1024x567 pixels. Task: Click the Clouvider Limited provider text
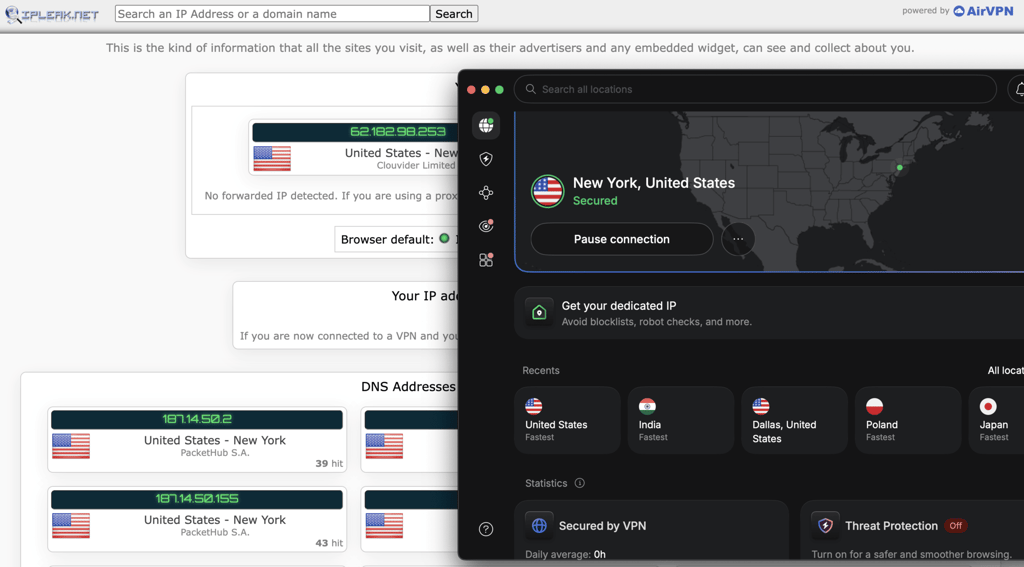416,165
